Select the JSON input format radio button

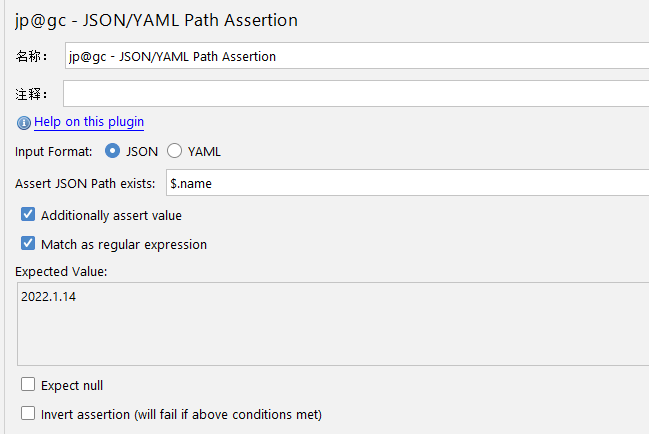(112, 152)
